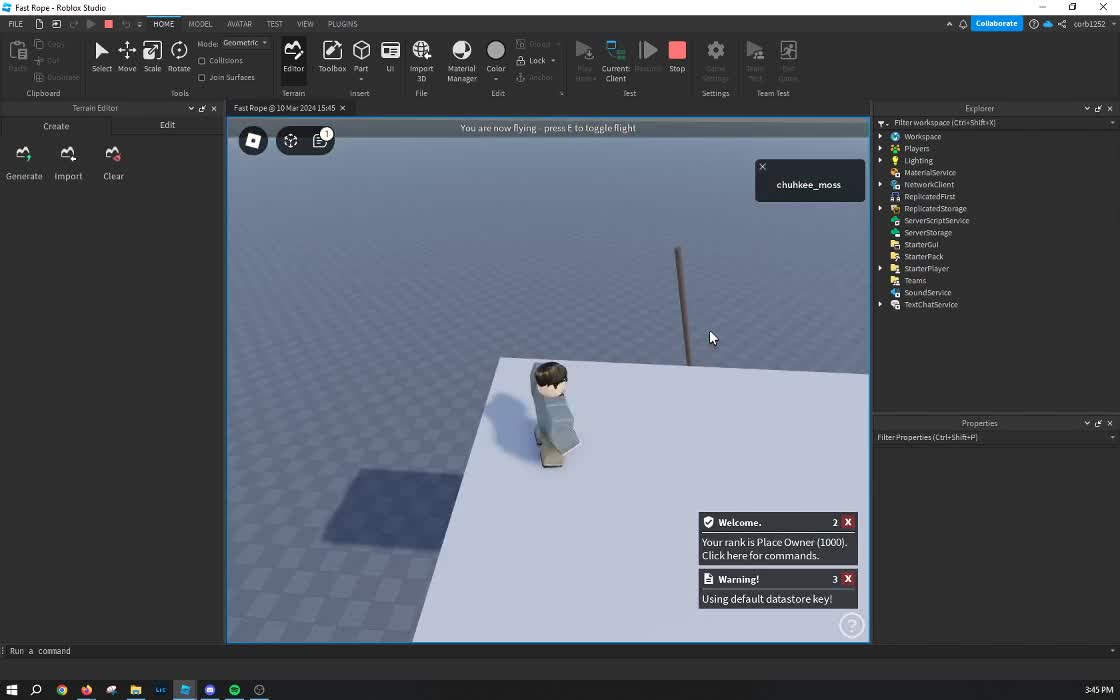Expand the ReplicatedStorage tree node
The height and width of the screenshot is (700, 1120).
point(881,209)
